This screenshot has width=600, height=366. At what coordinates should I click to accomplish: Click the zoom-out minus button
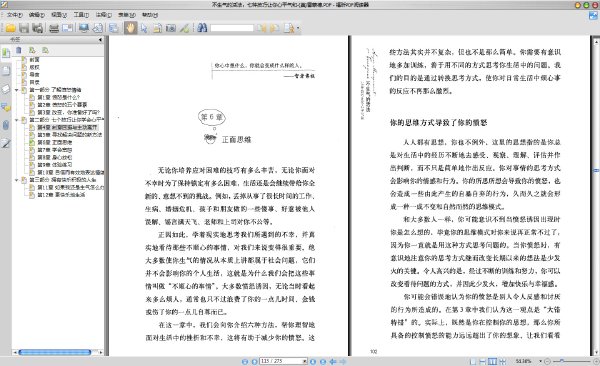547,361
